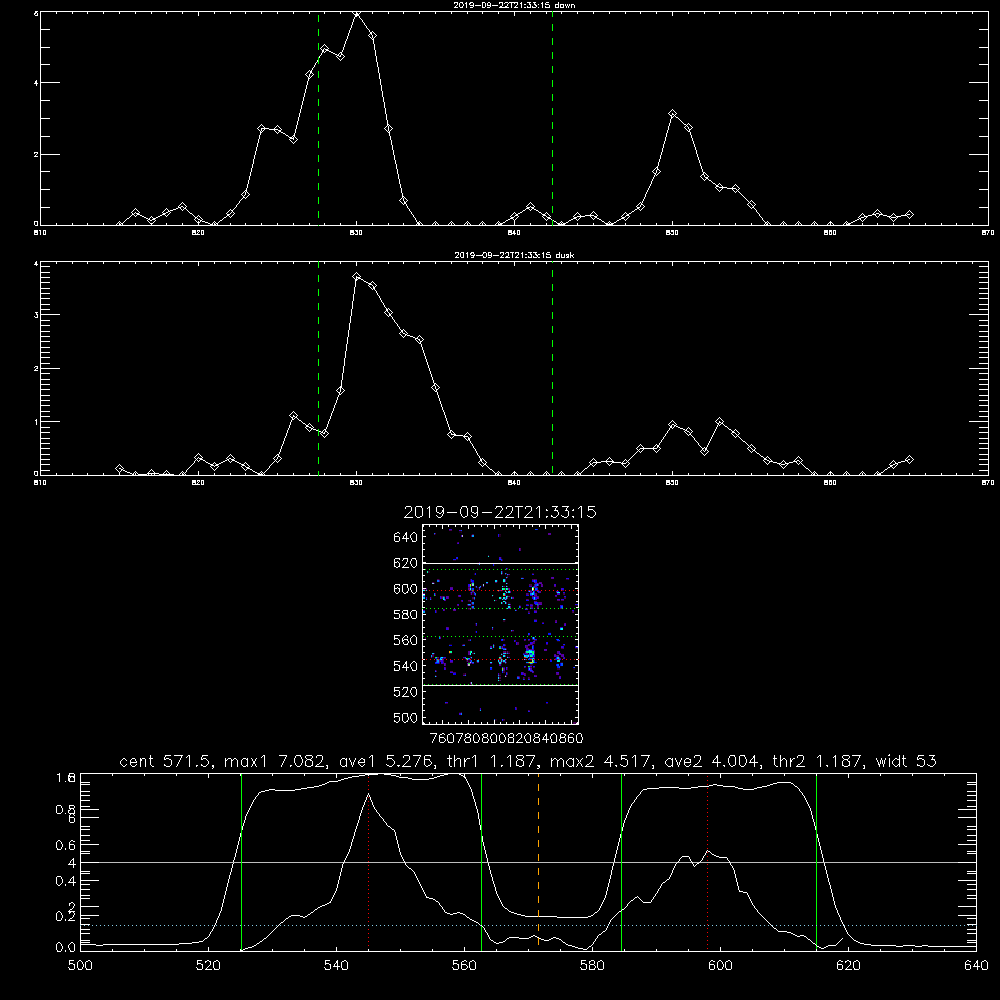This screenshot has width=1000, height=1000.
Task: Click the red dotted line near 598 in bottom plot
Action: (707, 862)
